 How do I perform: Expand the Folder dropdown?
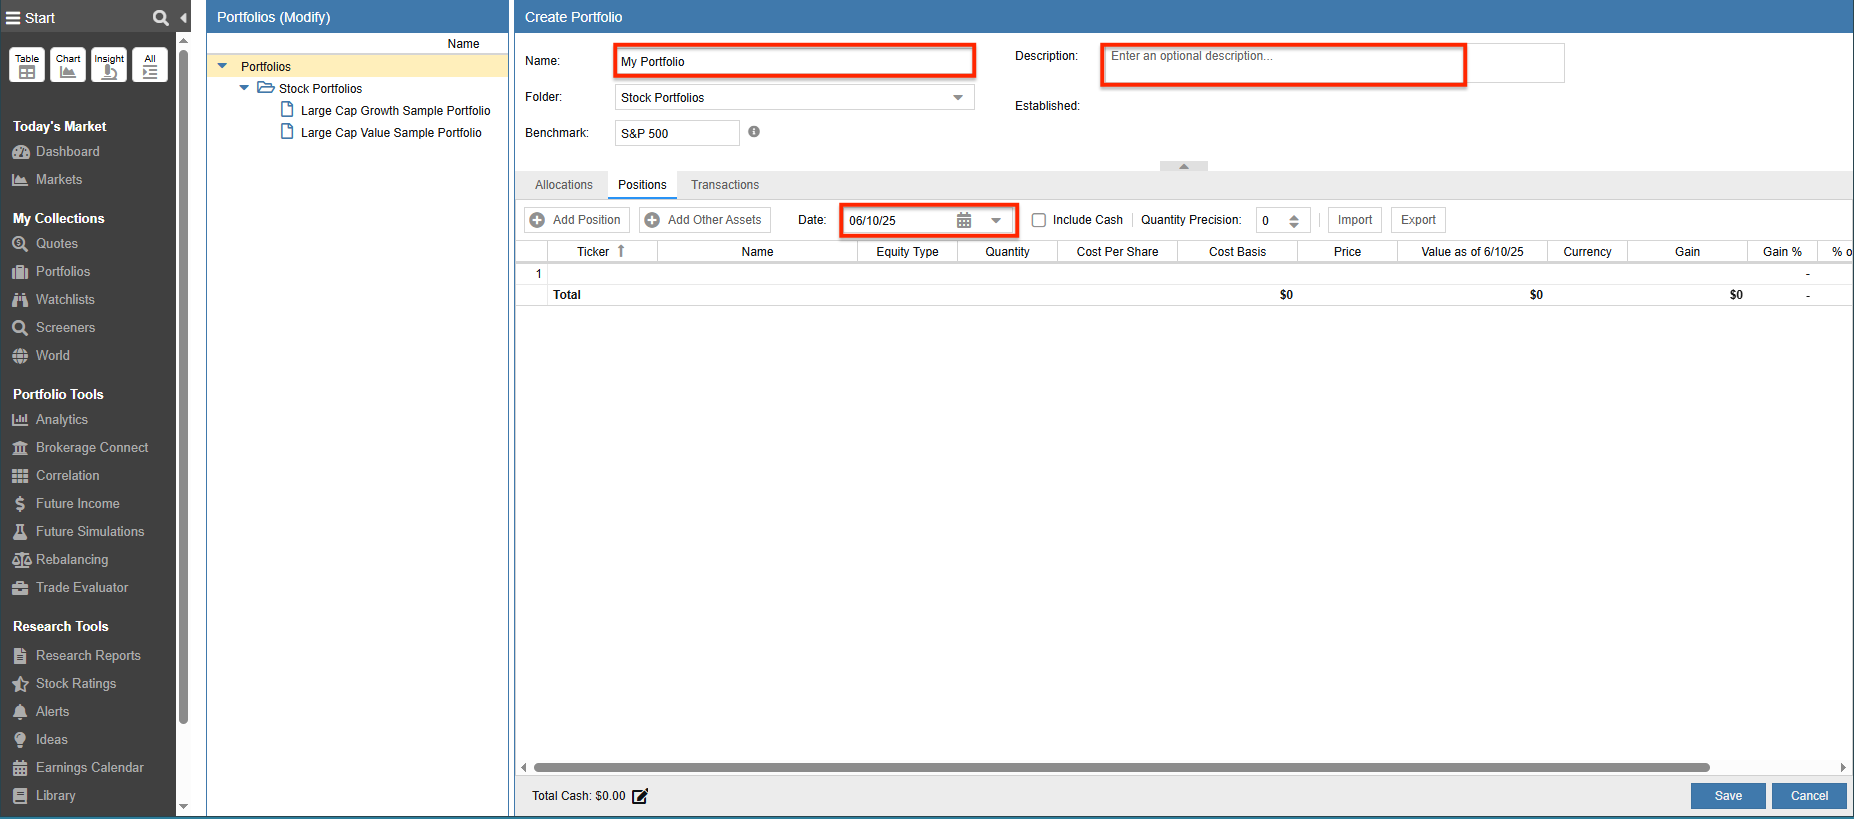coord(957,98)
